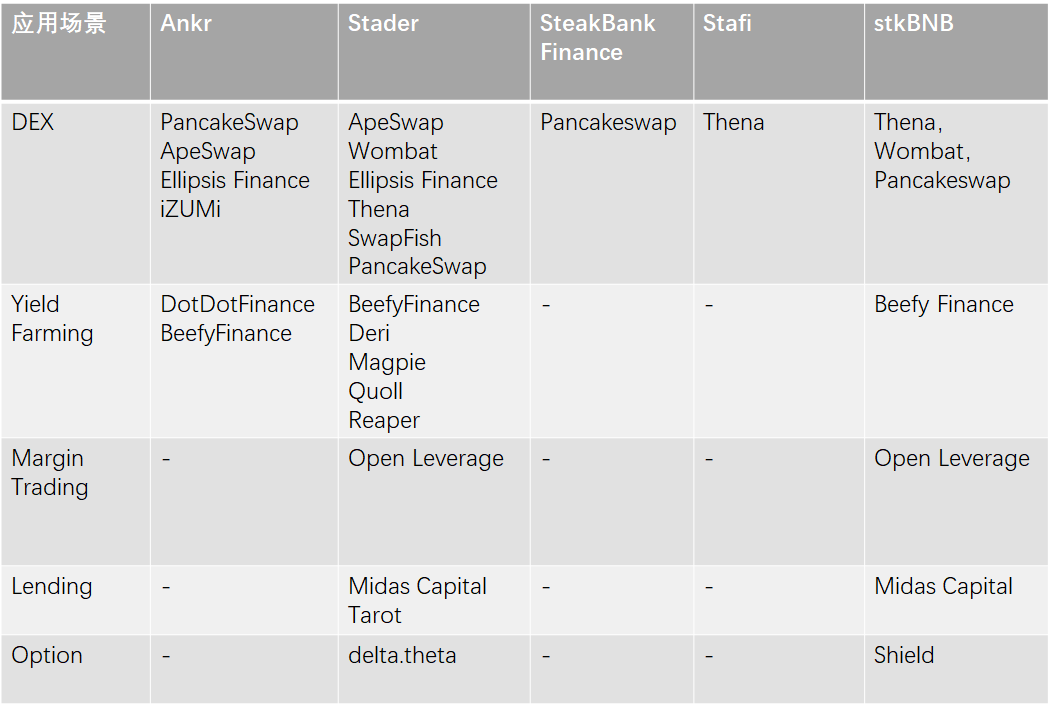
Task: Click the SteakBank Finance header cell
Action: (597, 37)
